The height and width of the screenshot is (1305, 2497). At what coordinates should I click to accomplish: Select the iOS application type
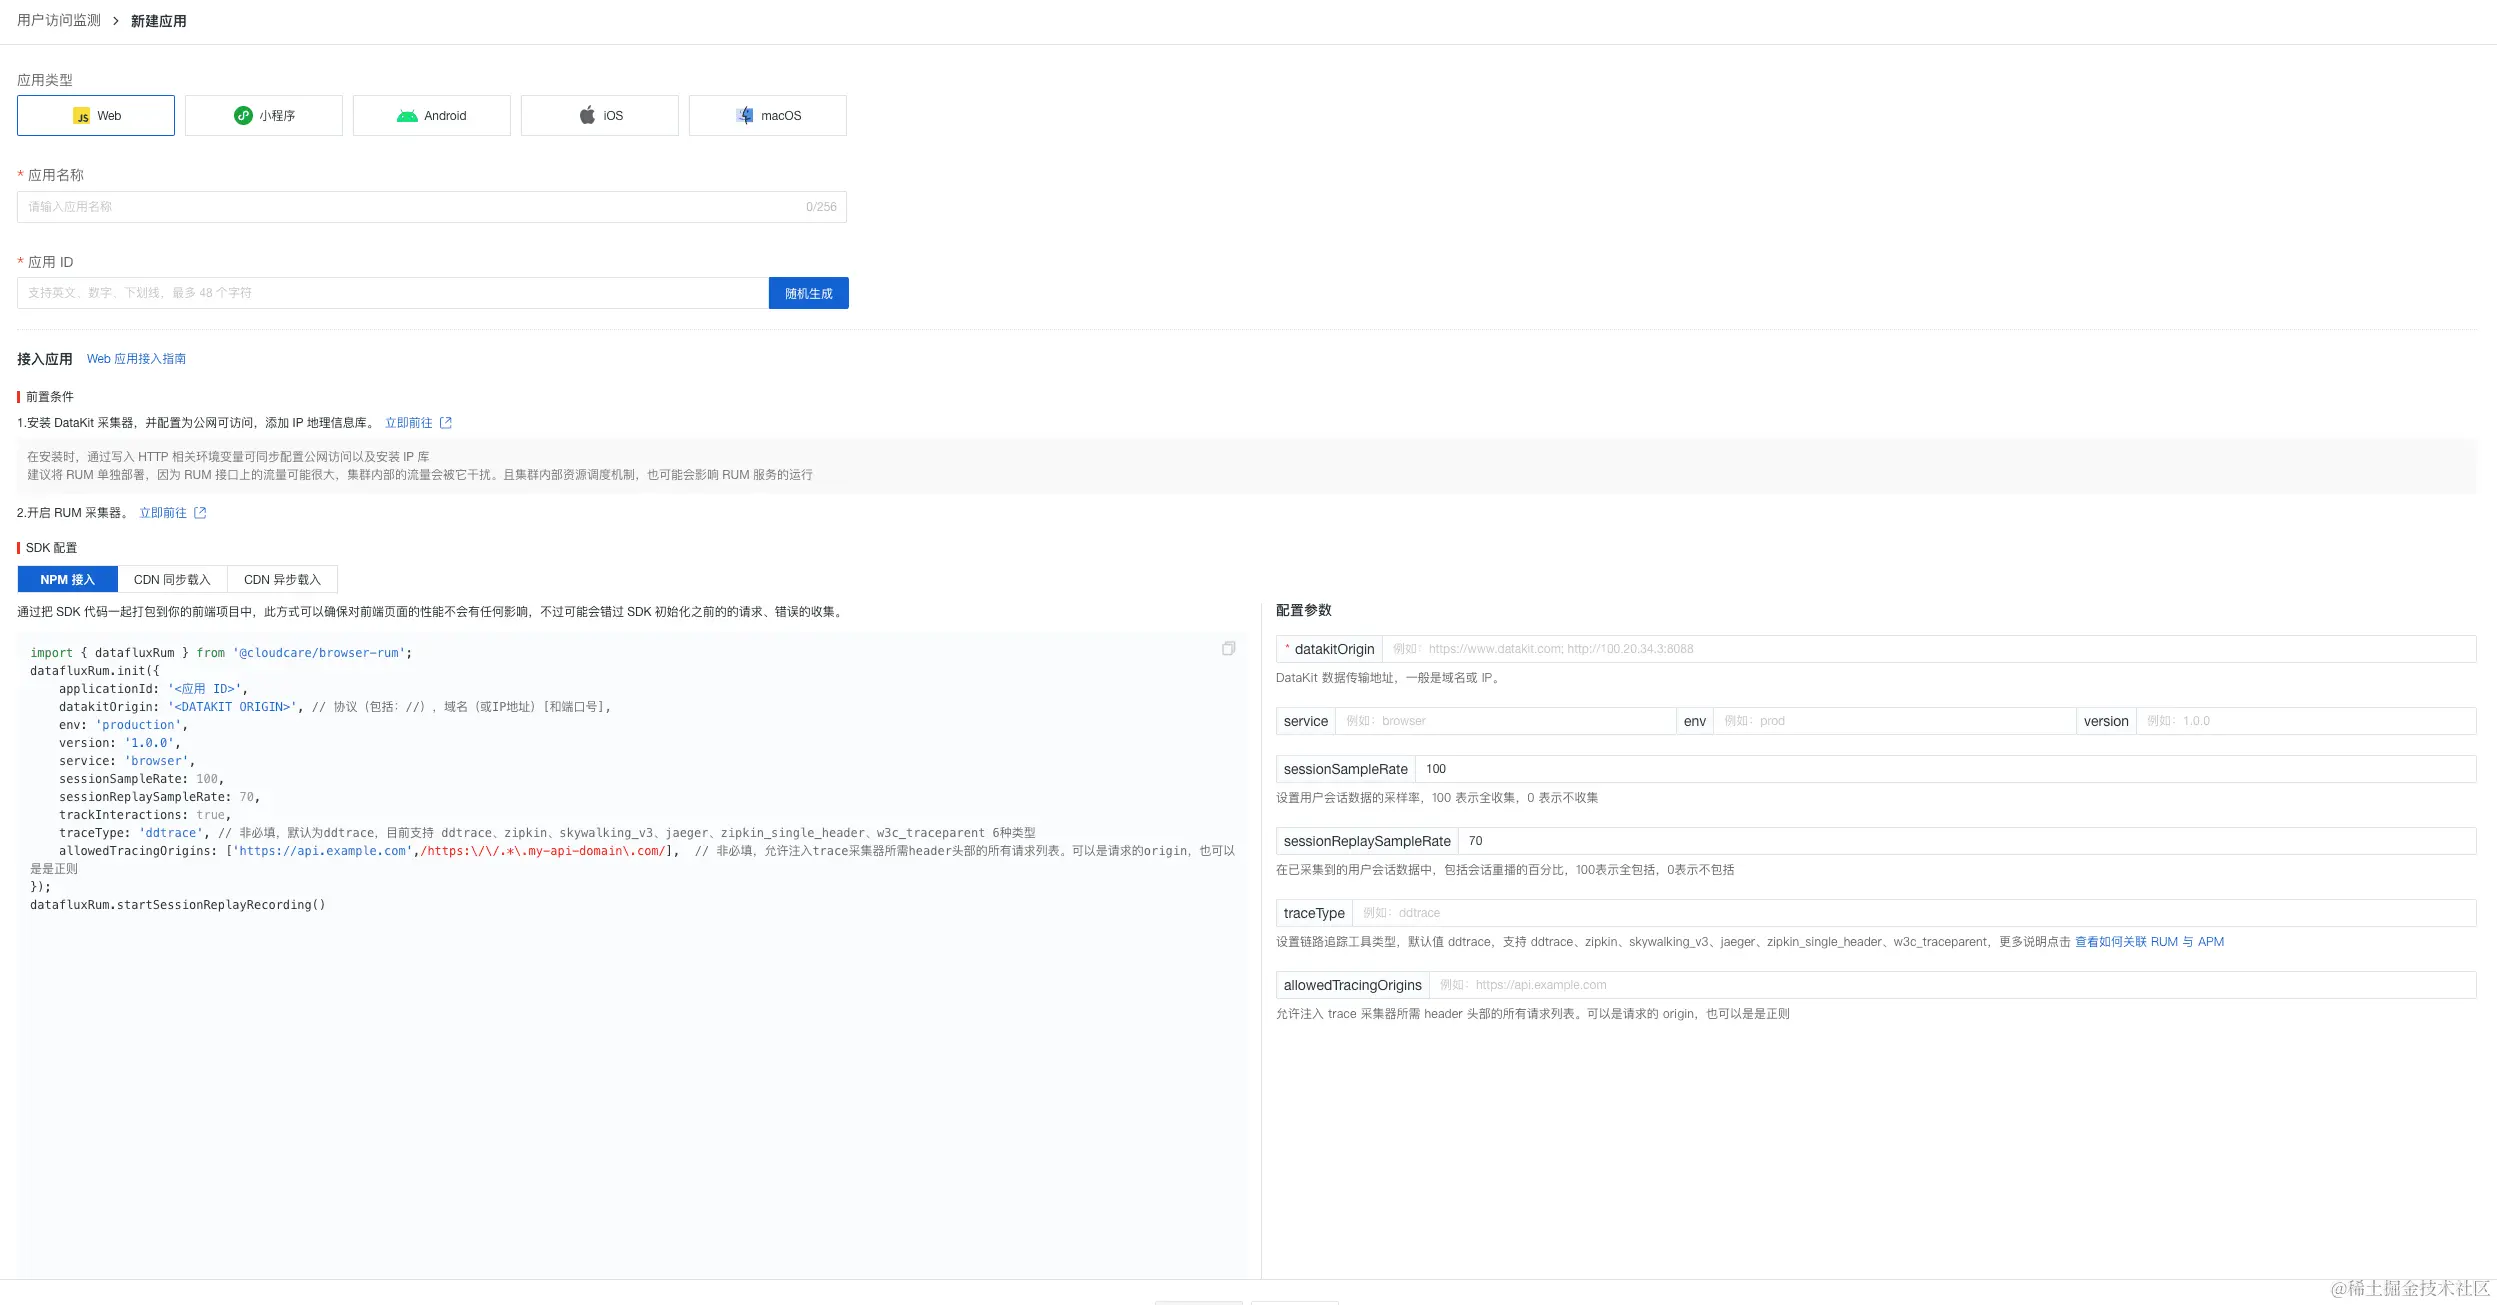[600, 116]
